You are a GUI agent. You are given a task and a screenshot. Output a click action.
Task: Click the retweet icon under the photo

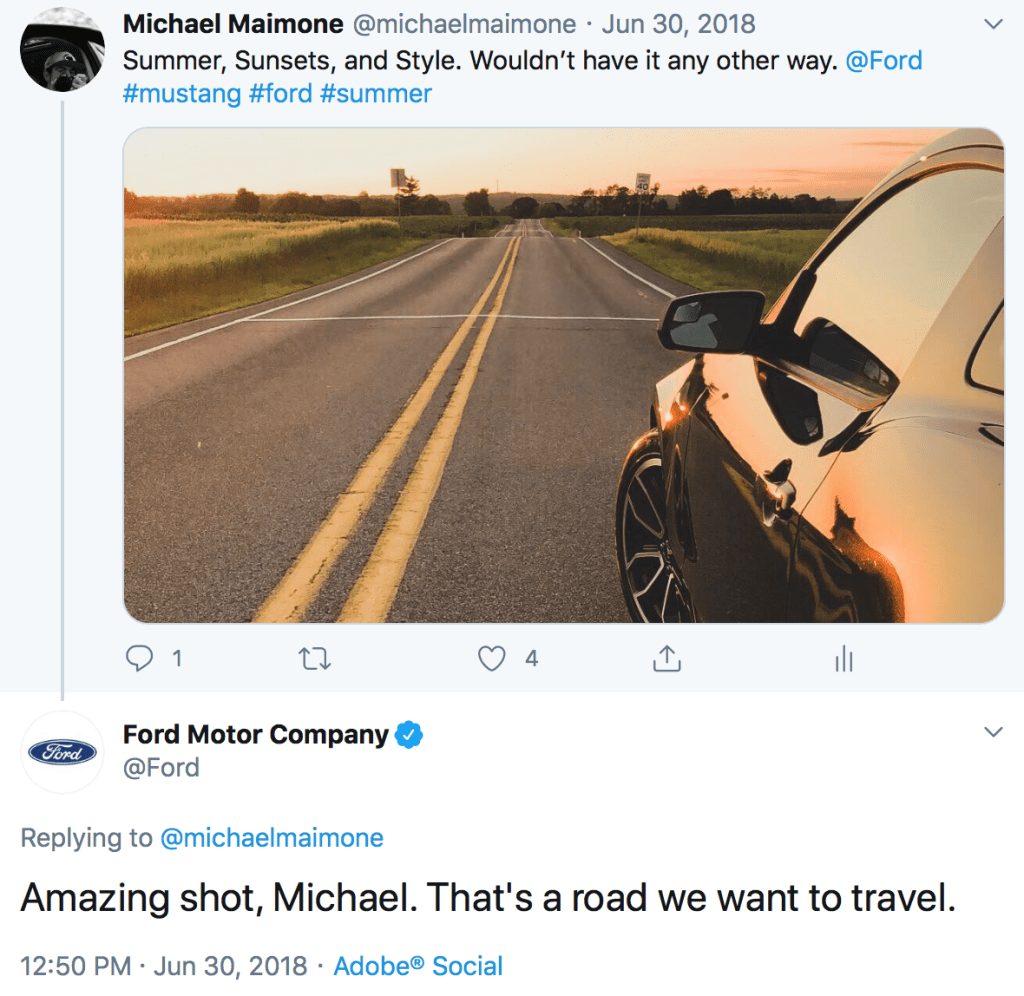[x=314, y=658]
